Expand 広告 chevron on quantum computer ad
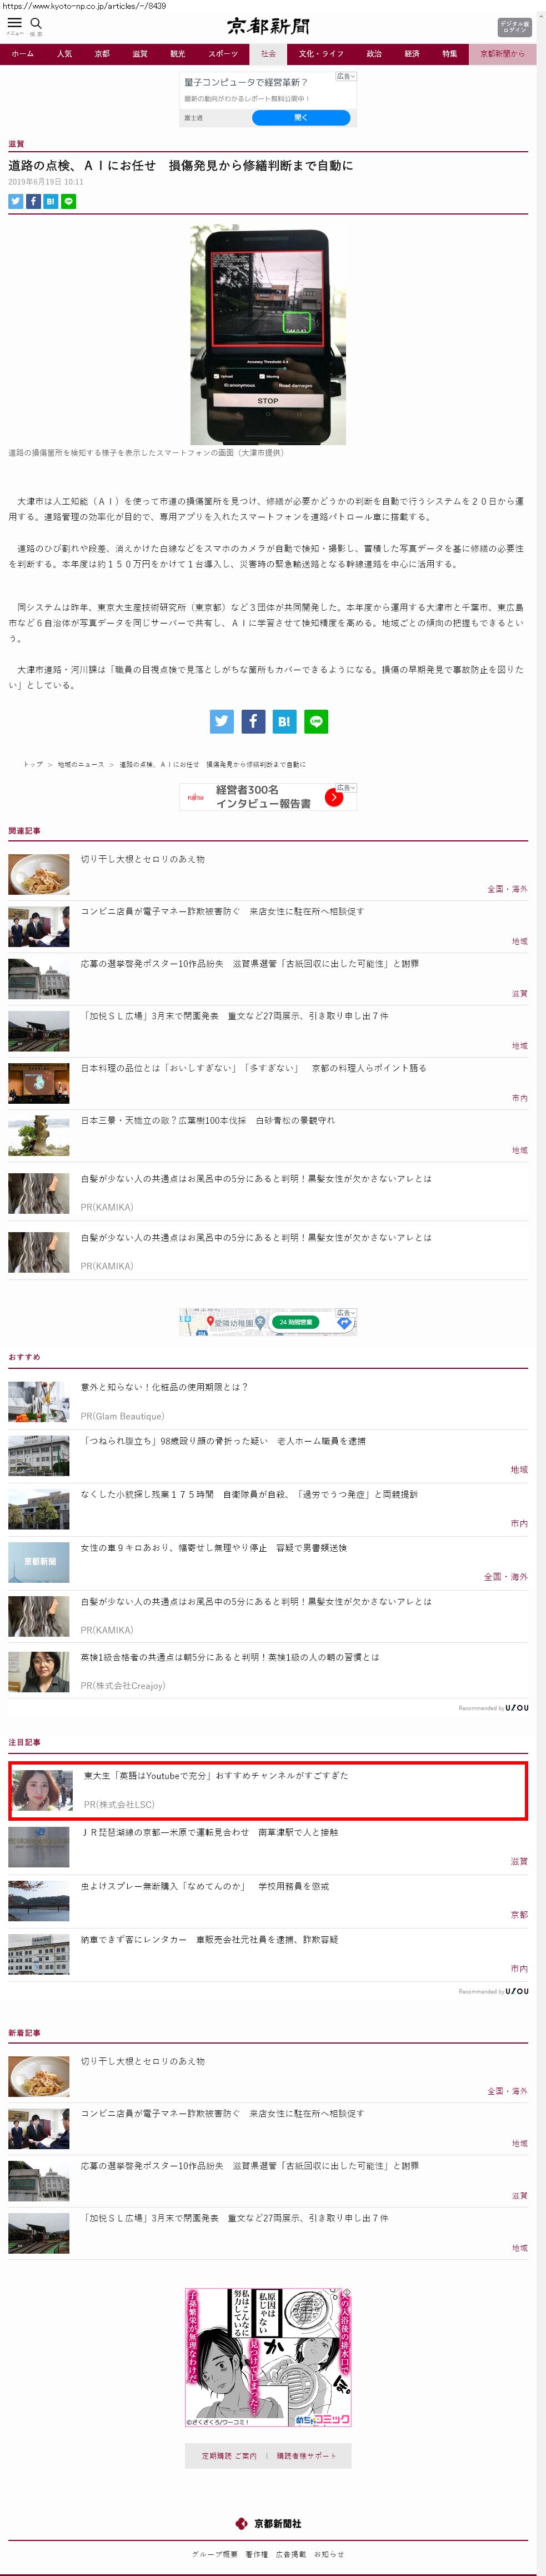 click(x=346, y=76)
